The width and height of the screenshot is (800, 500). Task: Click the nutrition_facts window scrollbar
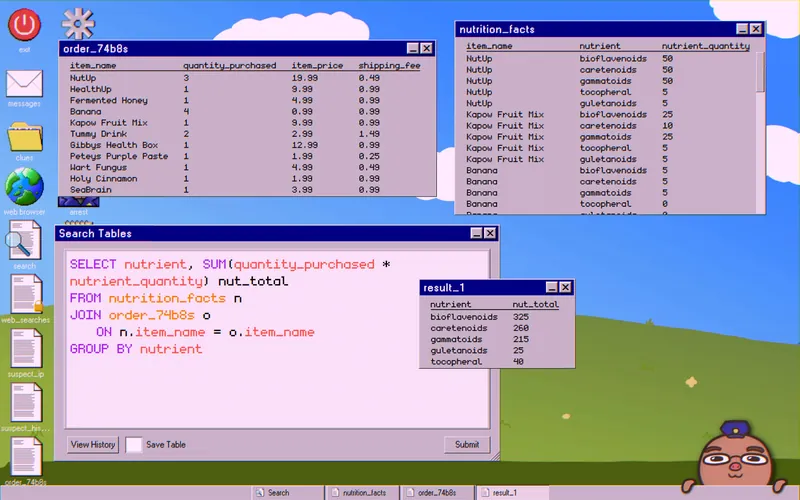pyautogui.click(x=760, y=72)
